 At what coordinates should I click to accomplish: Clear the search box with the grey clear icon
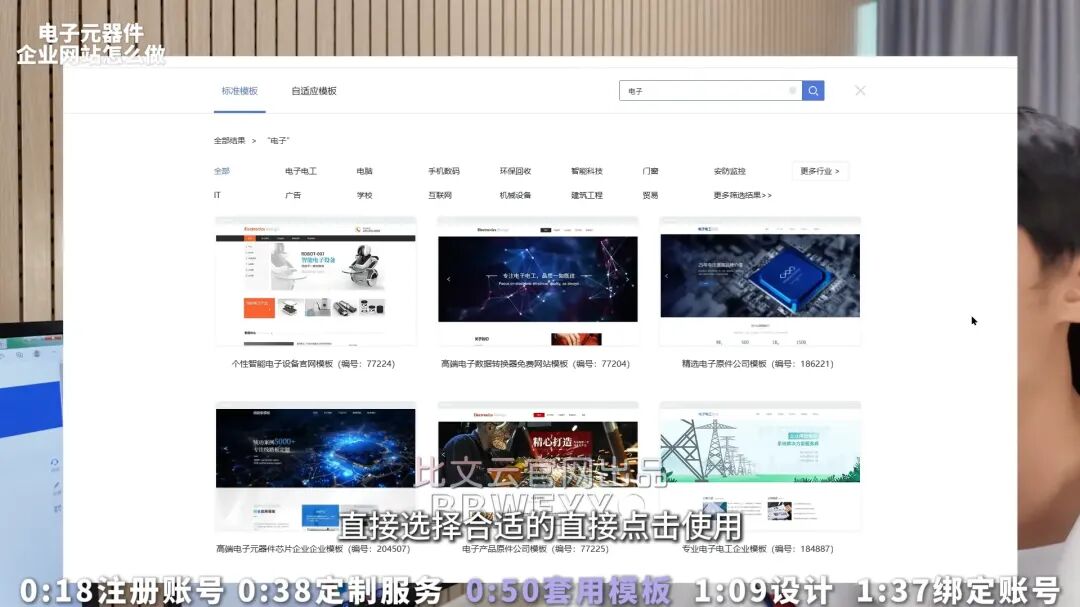[793, 91]
